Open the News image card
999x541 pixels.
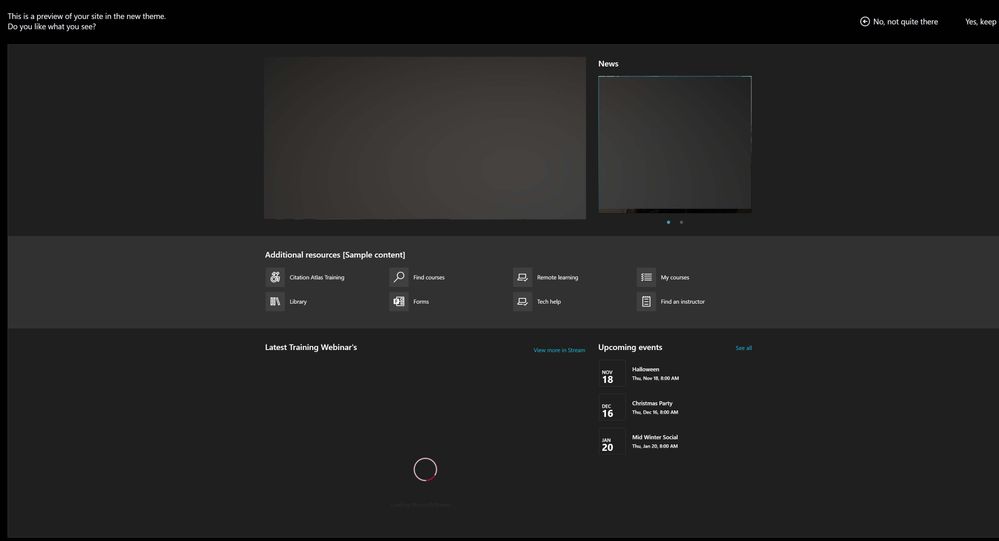[675, 144]
